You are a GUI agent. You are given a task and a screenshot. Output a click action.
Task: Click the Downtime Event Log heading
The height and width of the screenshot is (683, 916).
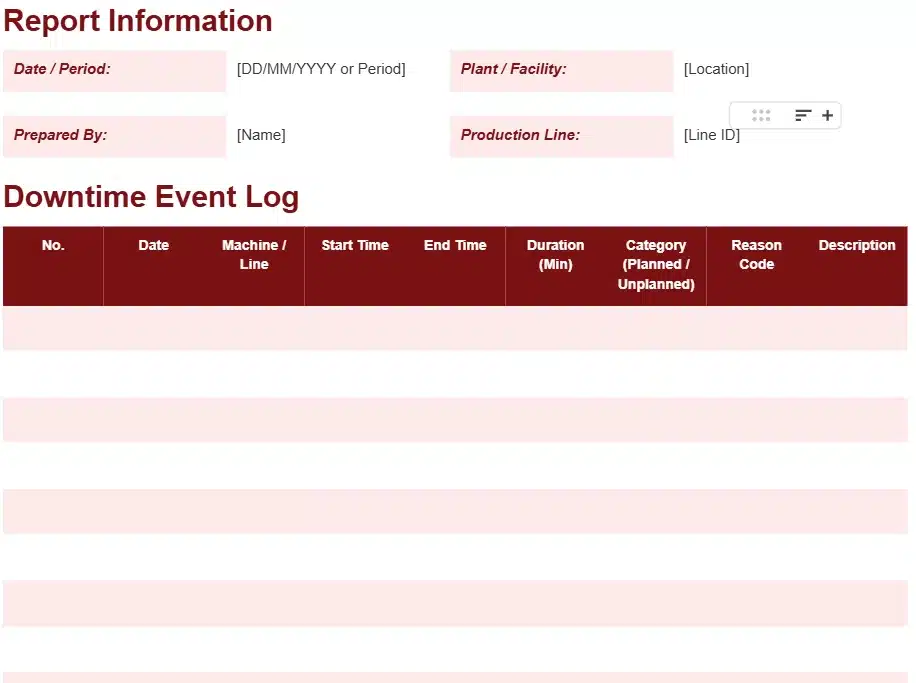[151, 197]
